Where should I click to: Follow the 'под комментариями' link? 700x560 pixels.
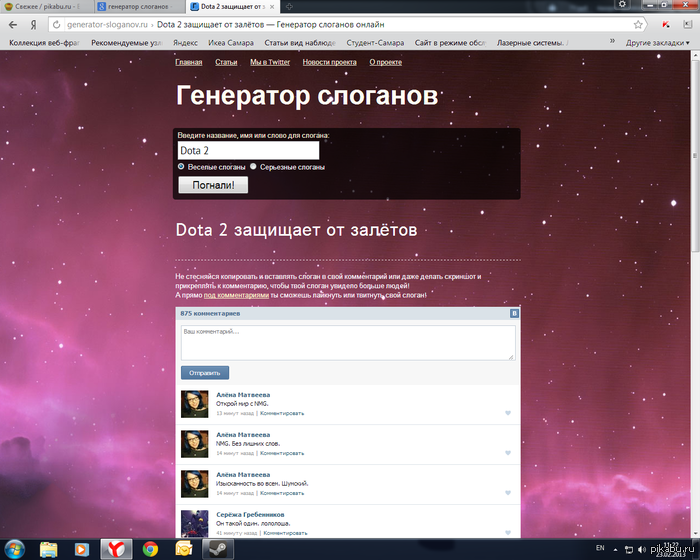tap(236, 295)
